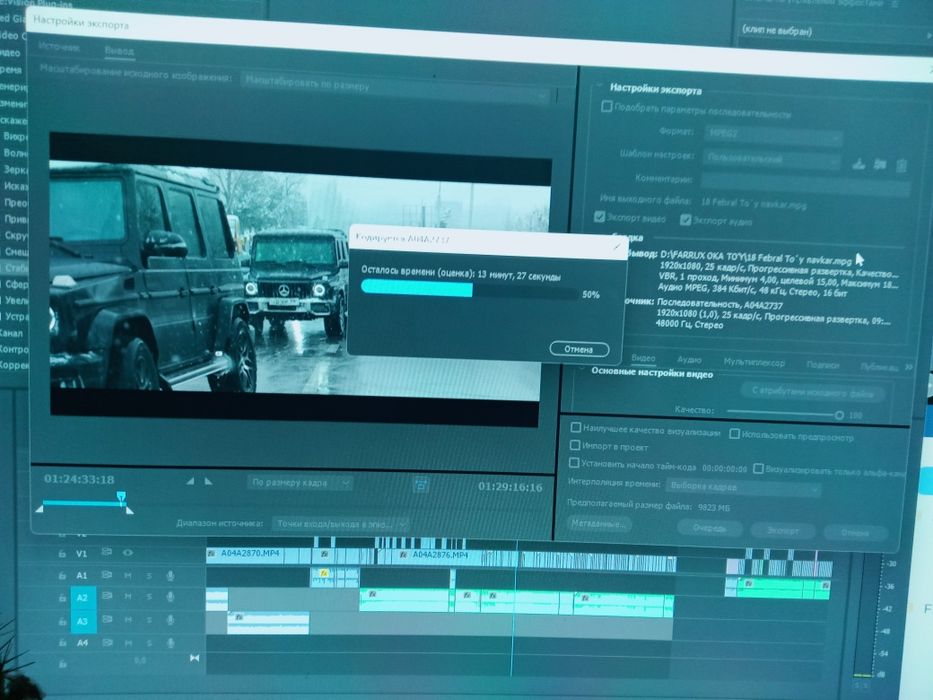Uncheck 'Экспорт аудио' checkbox

click(685, 220)
